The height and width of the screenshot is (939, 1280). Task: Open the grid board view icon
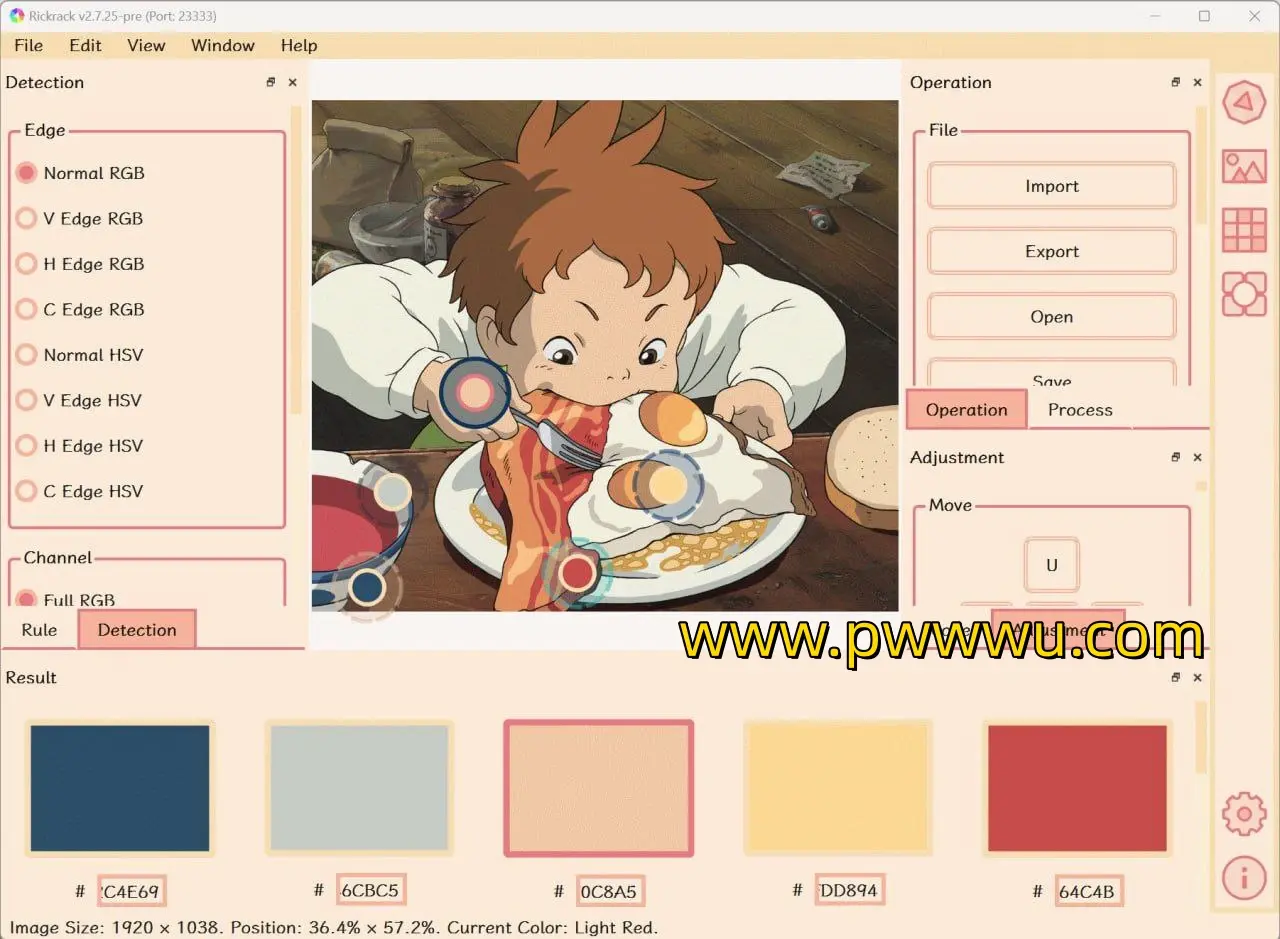pos(1244,230)
